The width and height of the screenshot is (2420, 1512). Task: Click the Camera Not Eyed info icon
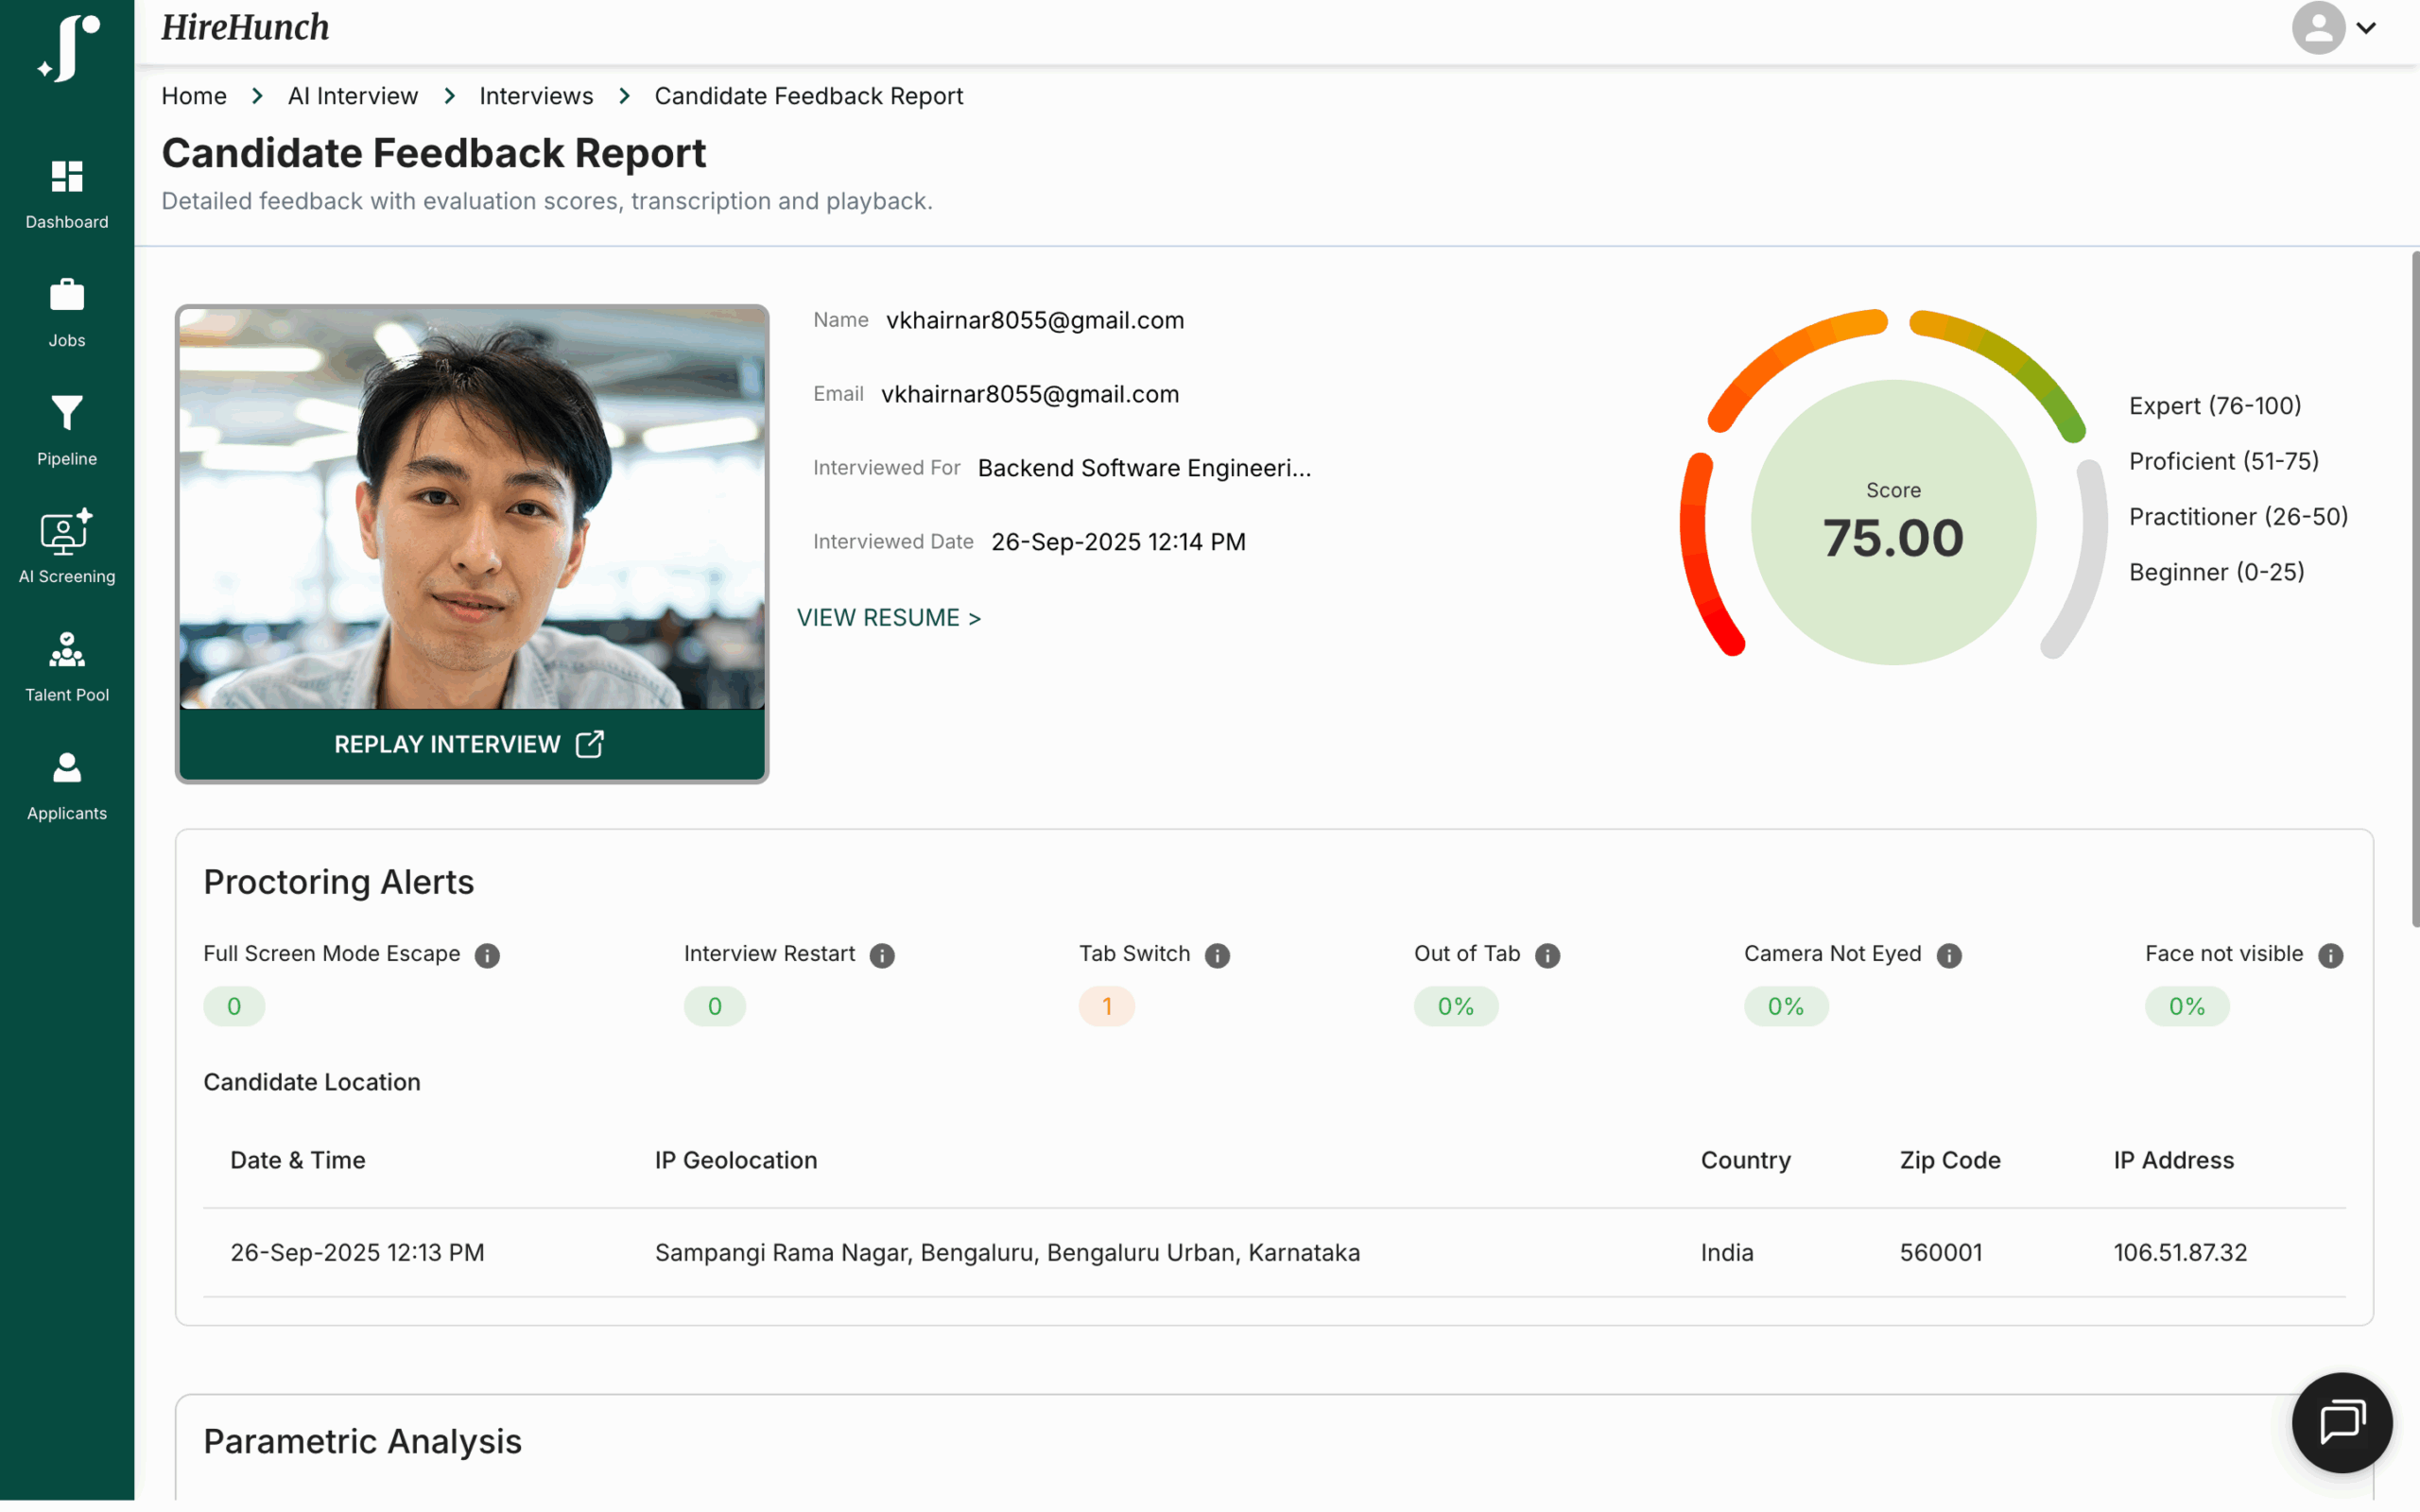coord(1949,955)
